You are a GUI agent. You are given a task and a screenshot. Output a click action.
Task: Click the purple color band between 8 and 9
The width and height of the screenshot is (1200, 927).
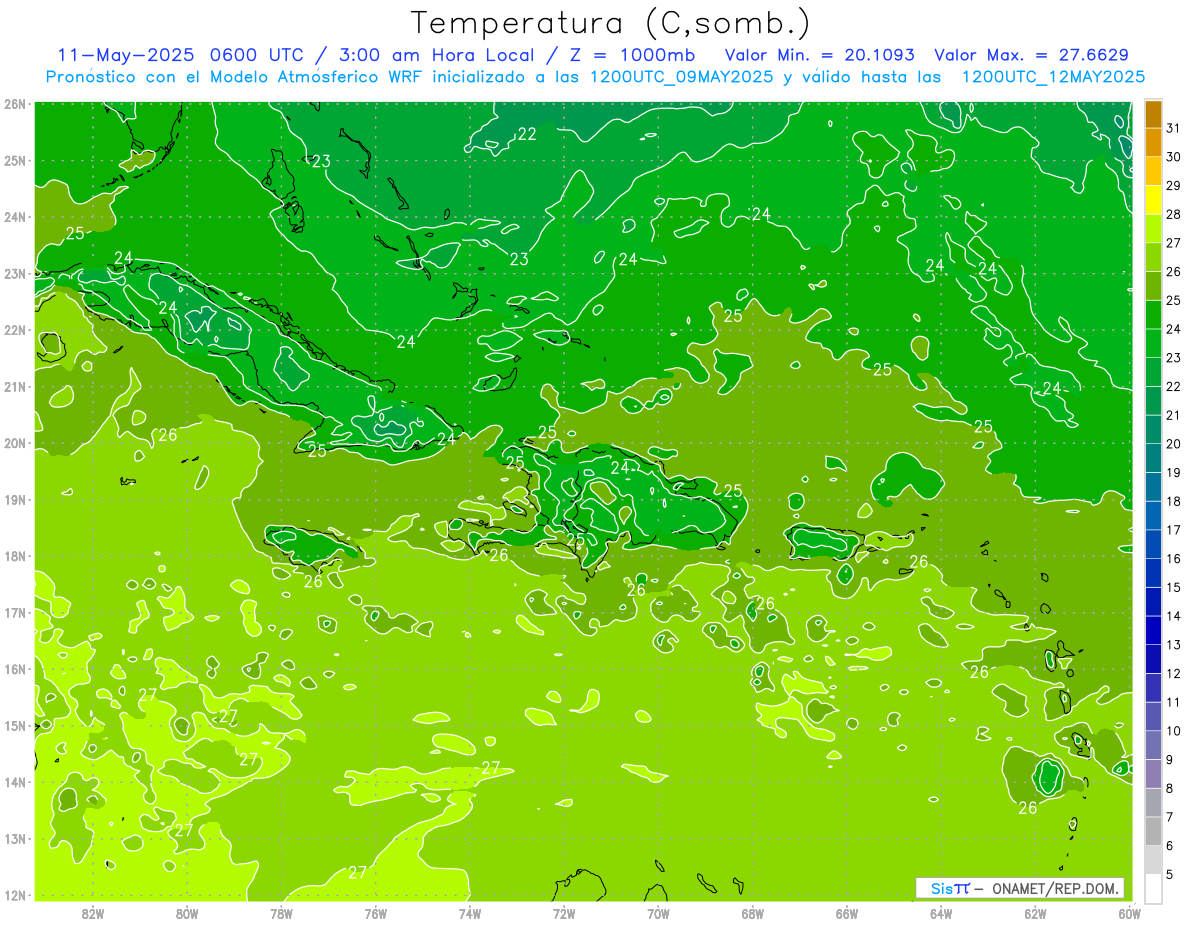(1153, 774)
